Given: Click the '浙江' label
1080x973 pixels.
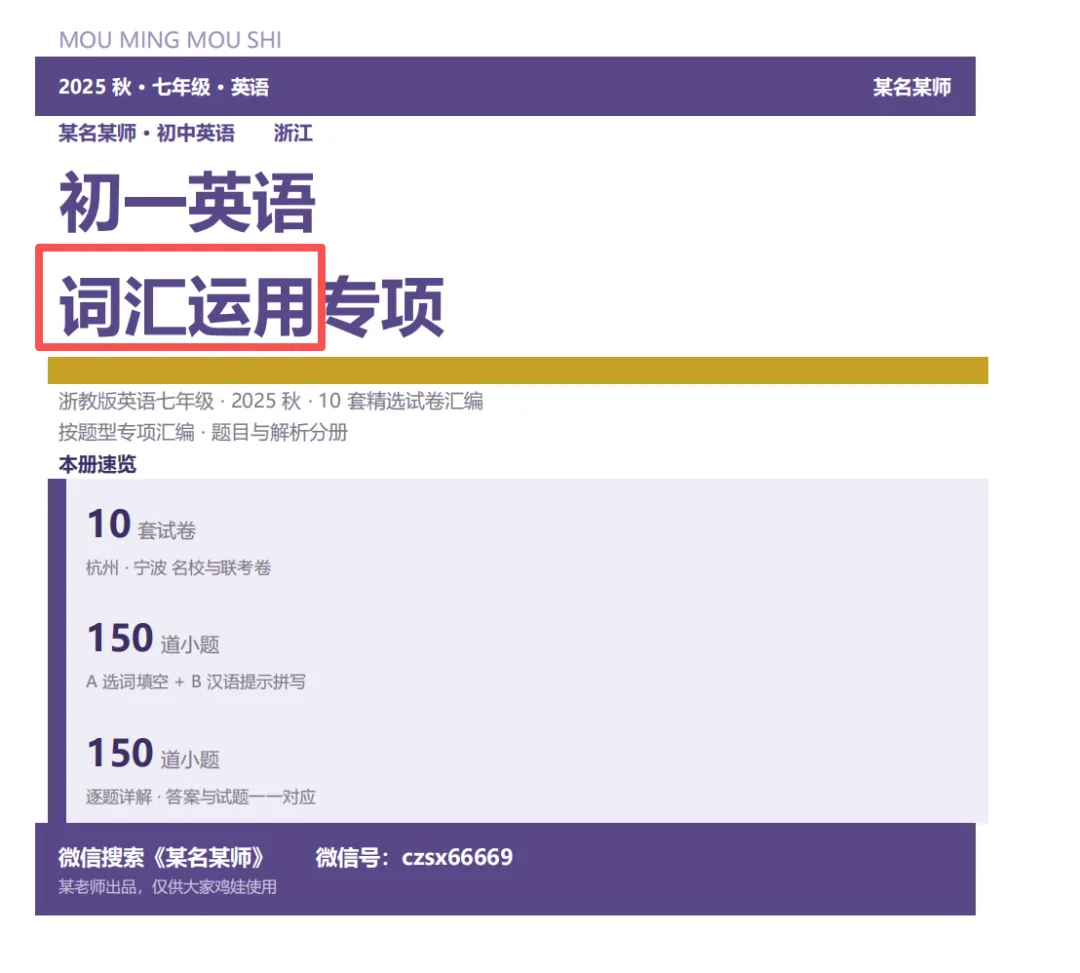Looking at the screenshot, I should 293,133.
